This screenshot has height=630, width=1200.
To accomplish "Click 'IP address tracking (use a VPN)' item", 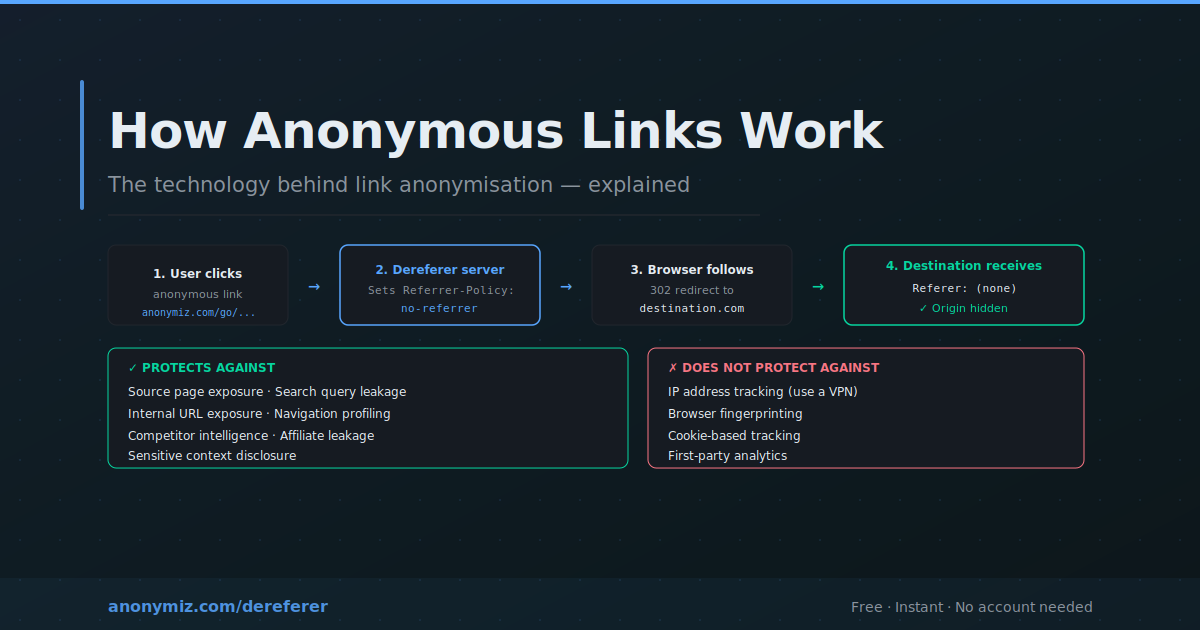I will (x=763, y=392).
